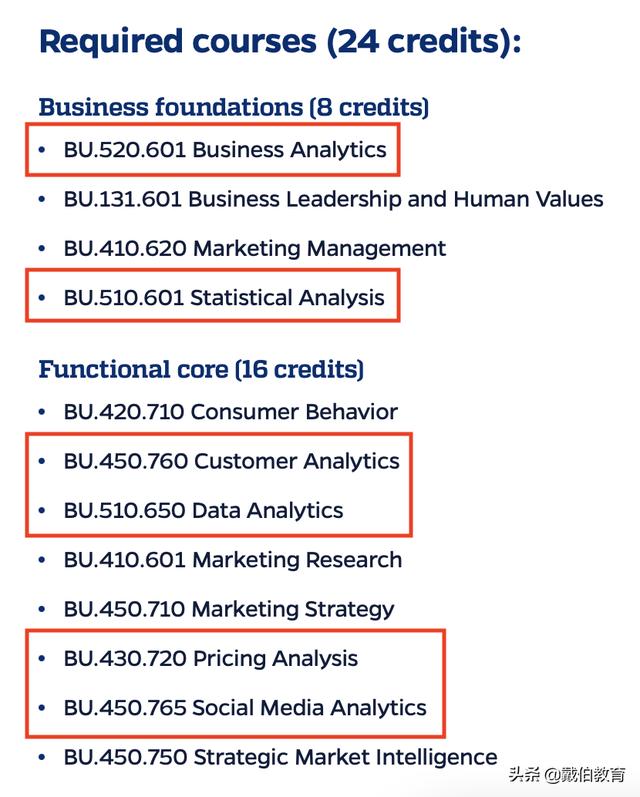
Task: Click the bullet before Pricing Analysis
Action: (x=42, y=659)
